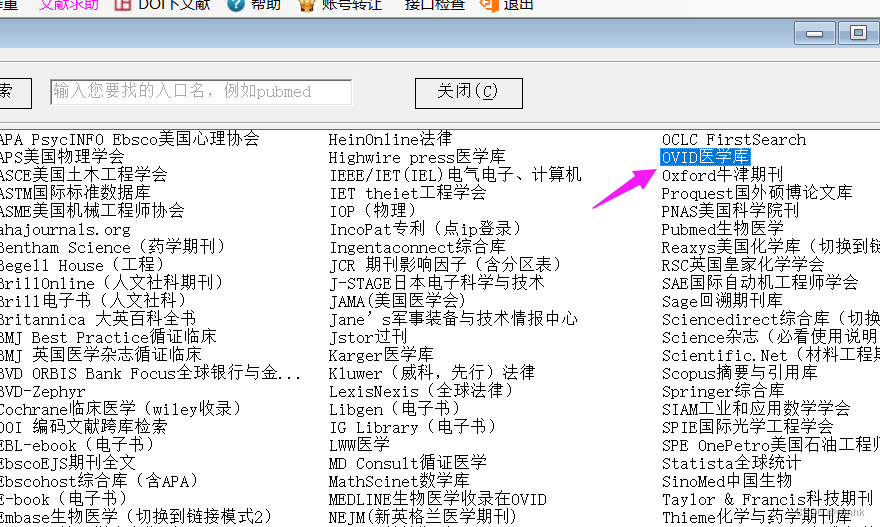Select MathScinet数学库 entry
The image size is (880, 527).
(398, 481)
